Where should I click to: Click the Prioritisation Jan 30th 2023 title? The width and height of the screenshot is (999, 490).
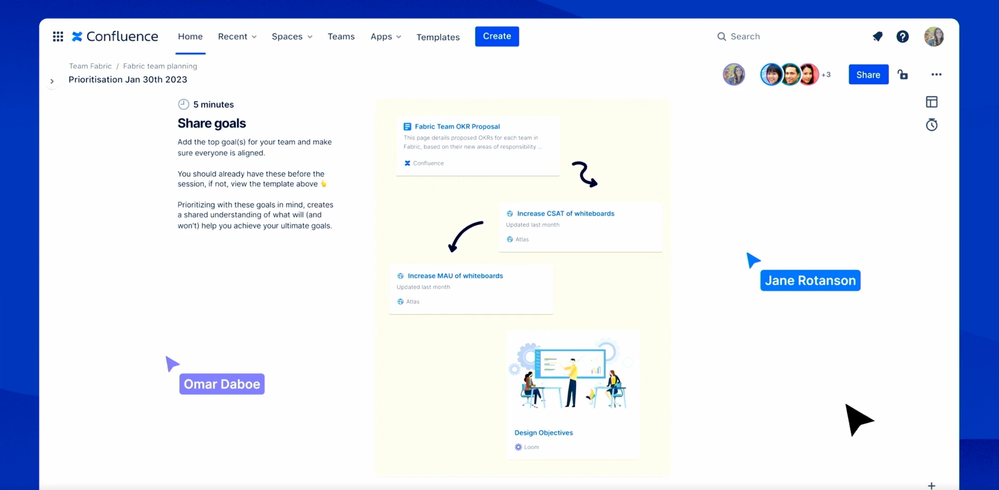click(128, 80)
